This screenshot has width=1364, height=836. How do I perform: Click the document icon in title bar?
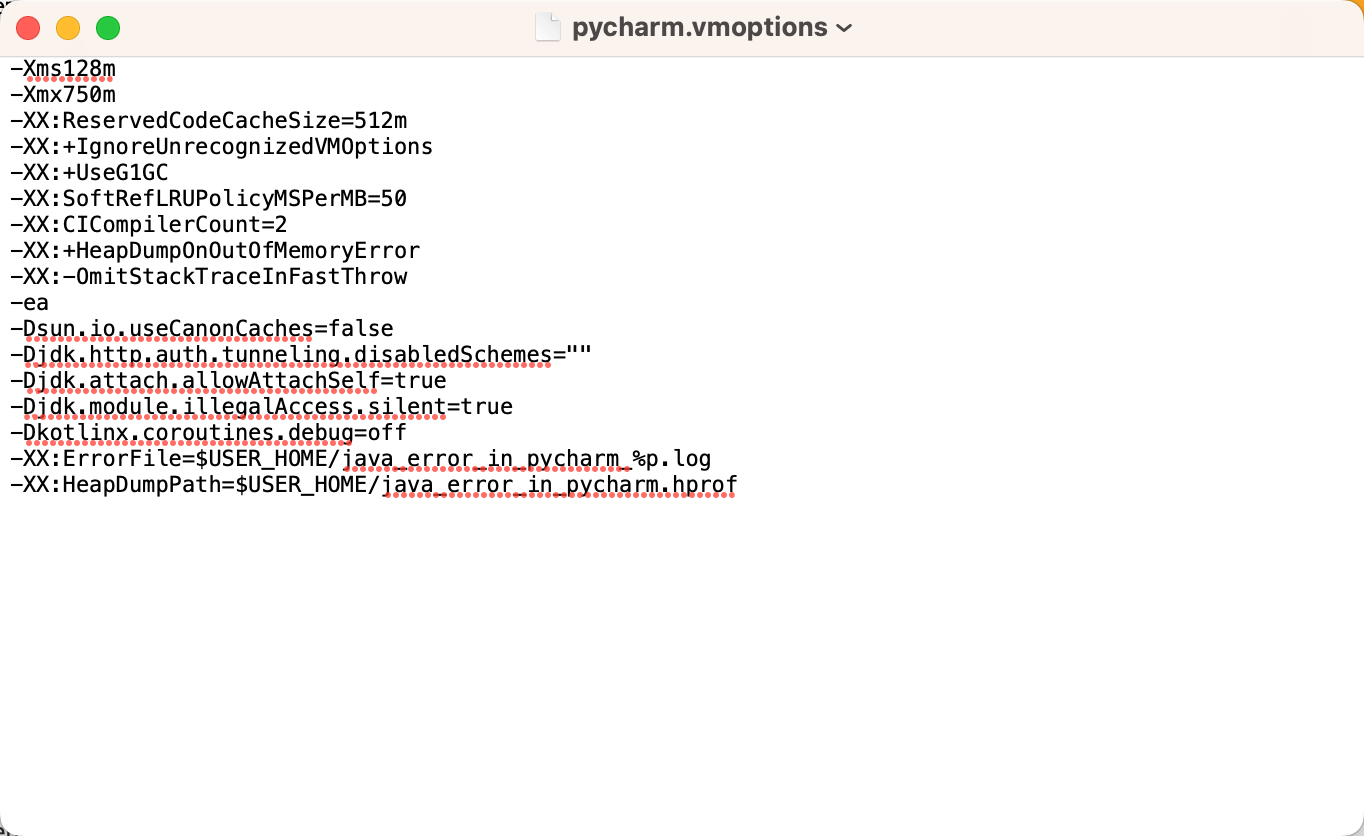(548, 27)
